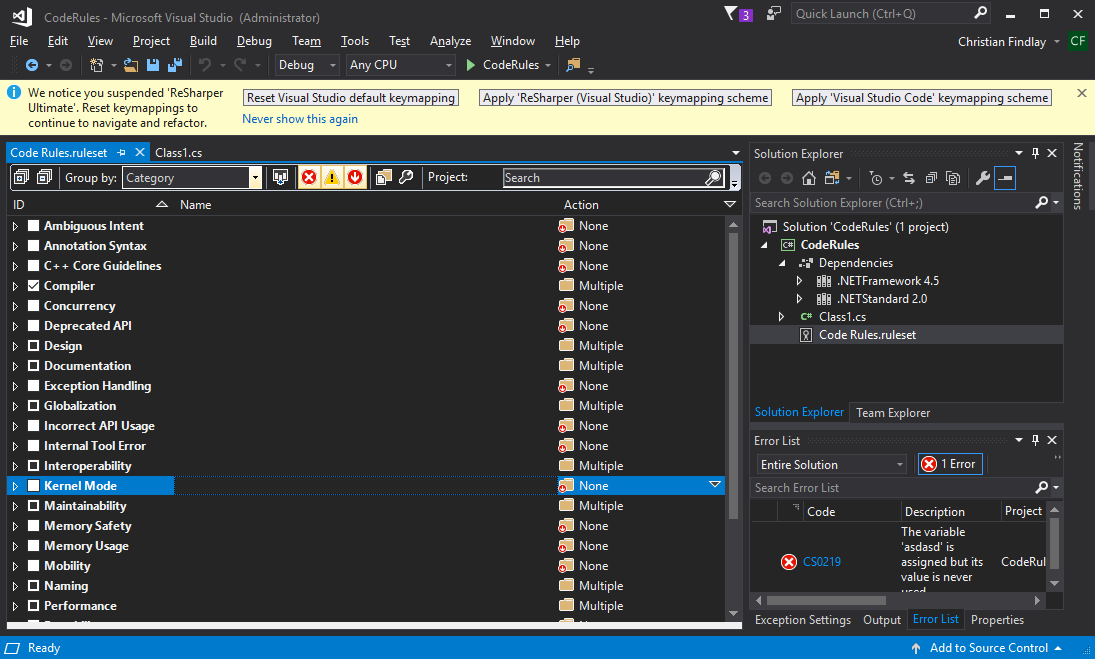Open the Build menu
Screen dimensions: 1095x659
click(x=203, y=41)
